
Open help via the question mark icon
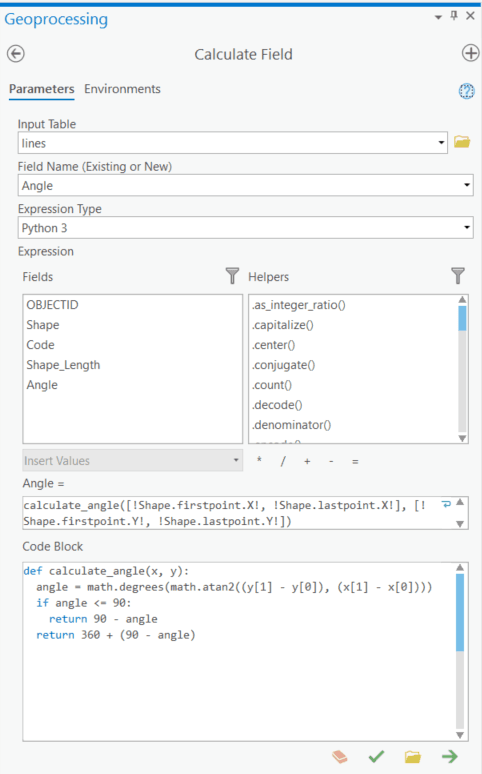point(467,91)
